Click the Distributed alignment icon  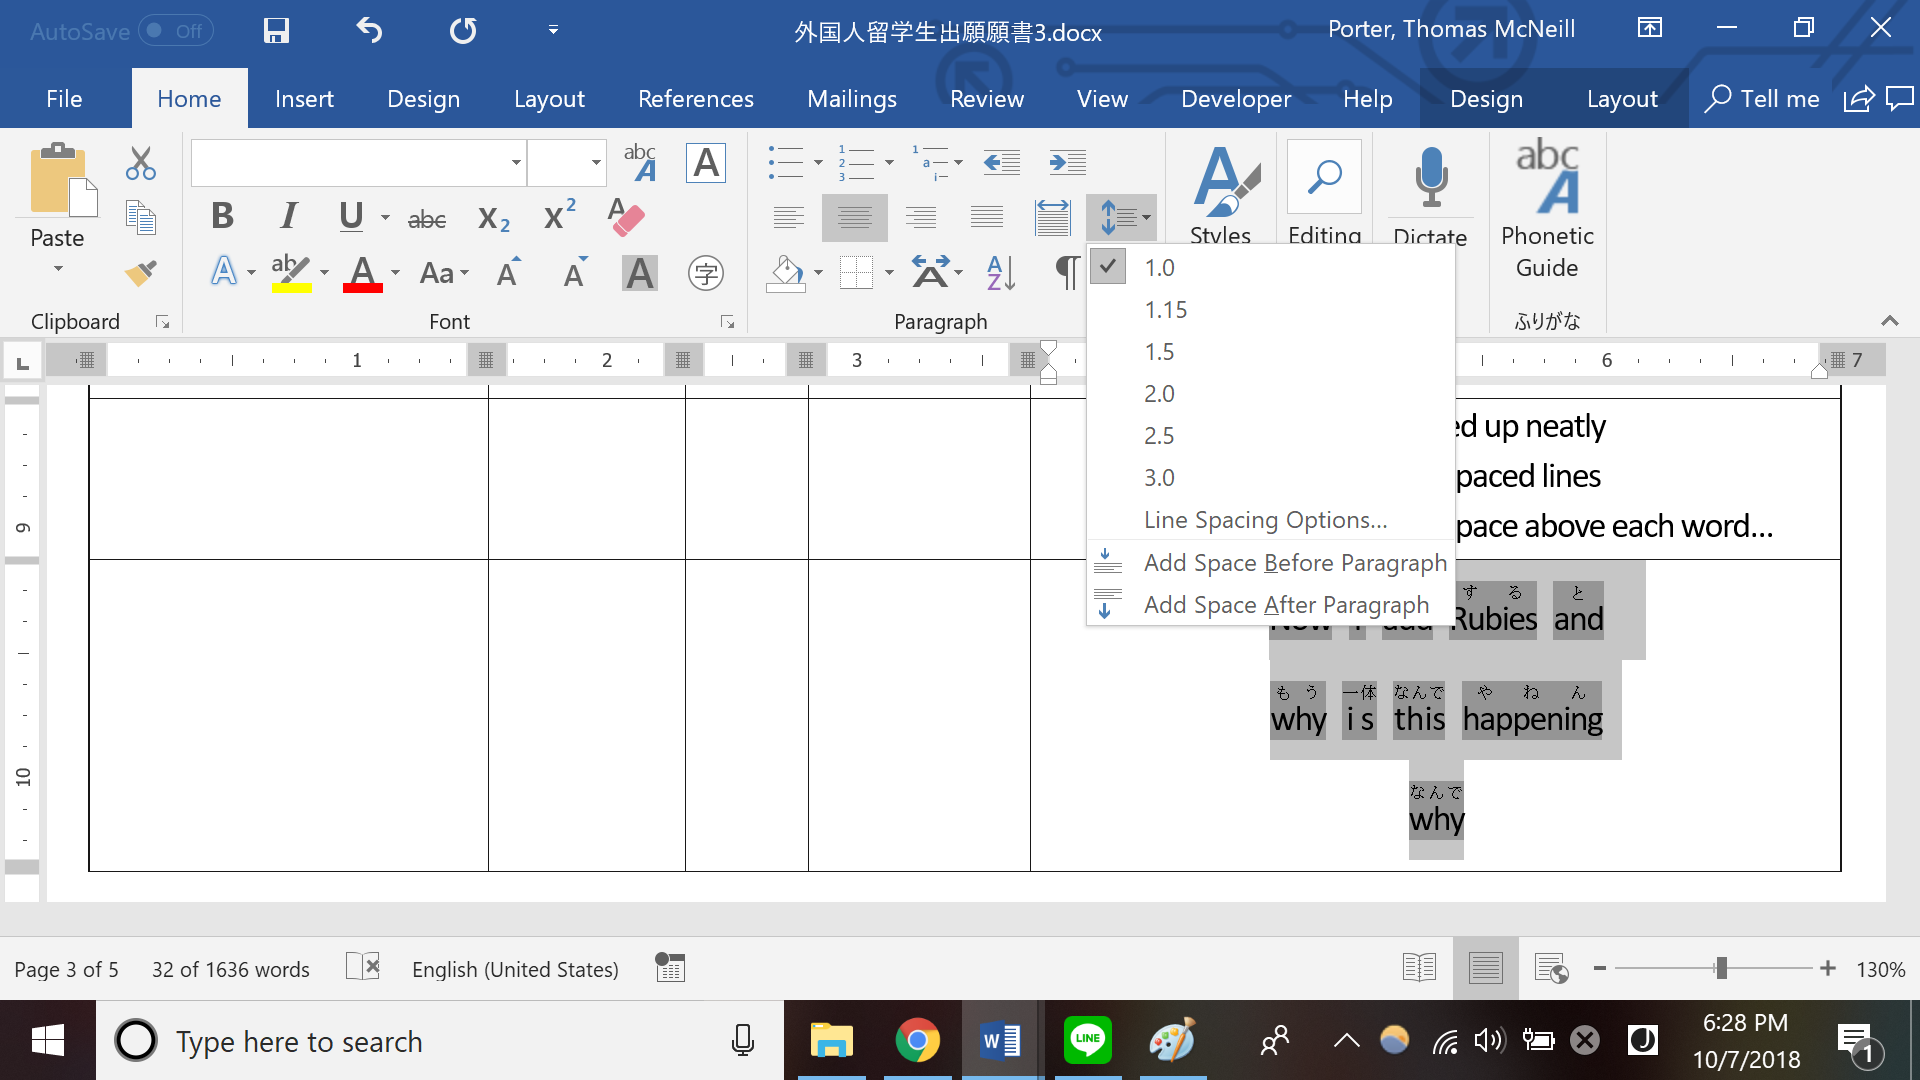pos(1052,217)
